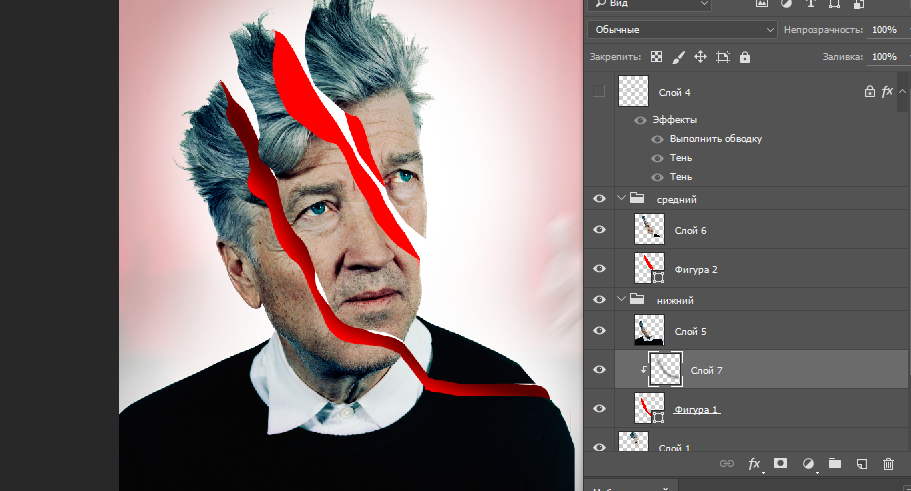Hide layer Слой 7

coord(599,370)
